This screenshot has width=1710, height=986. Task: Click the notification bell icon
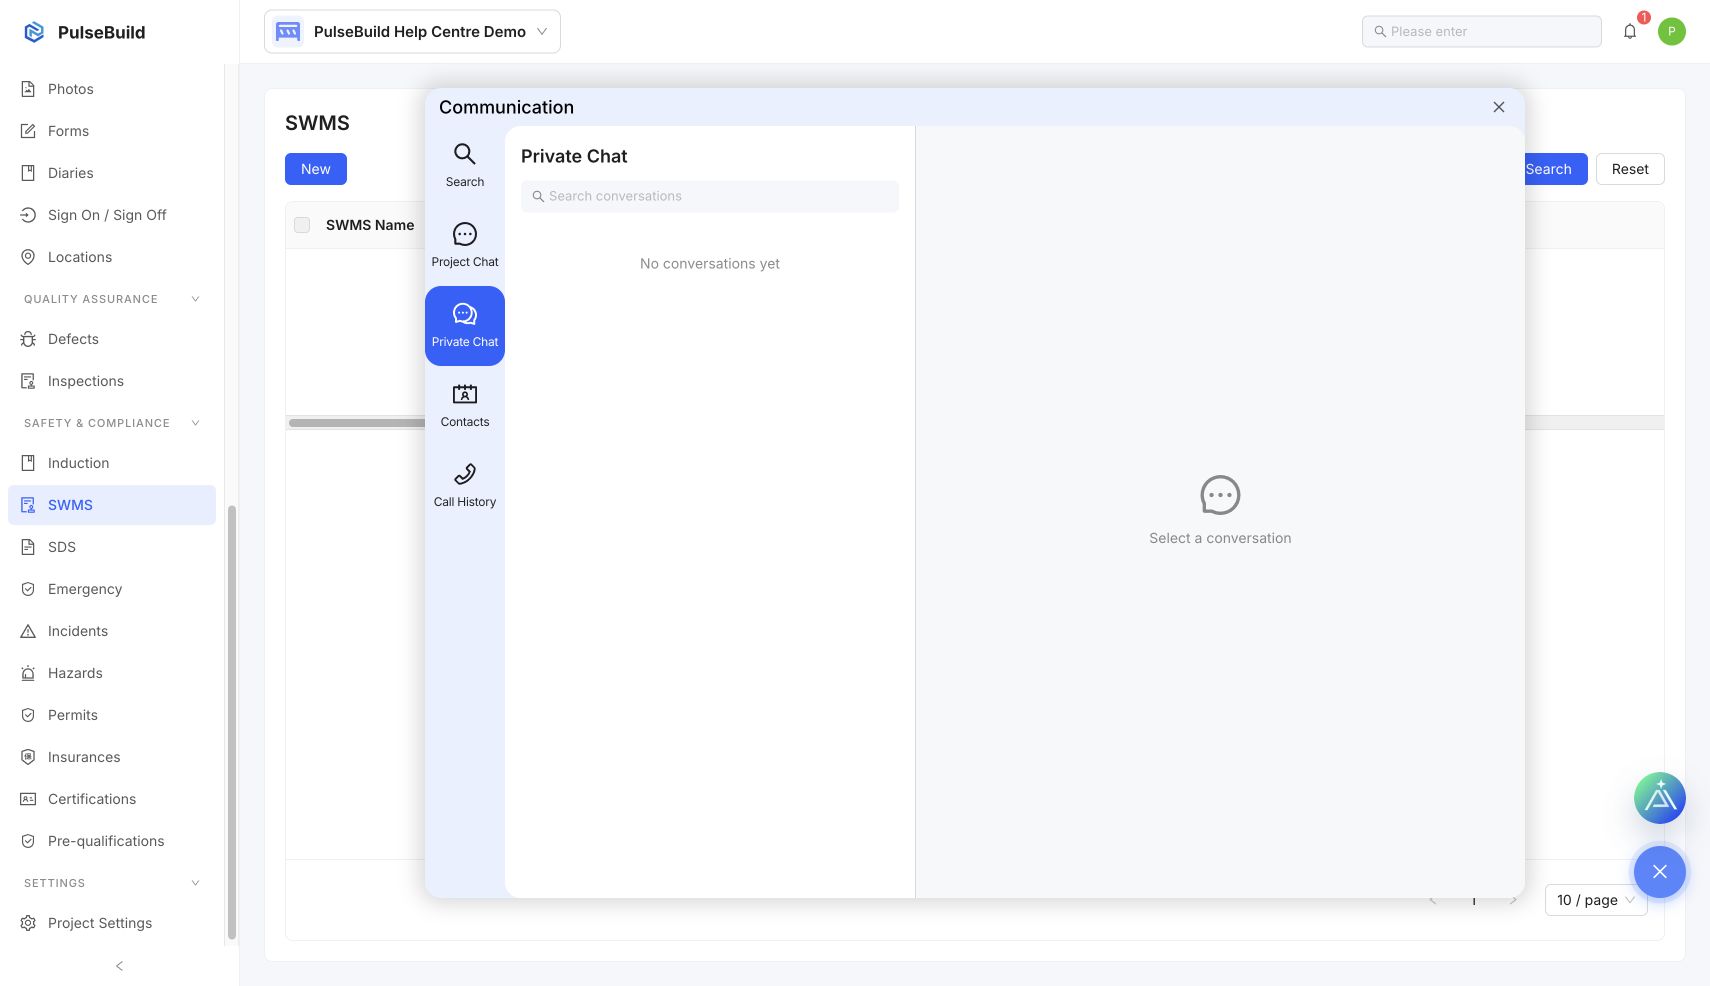(x=1630, y=31)
